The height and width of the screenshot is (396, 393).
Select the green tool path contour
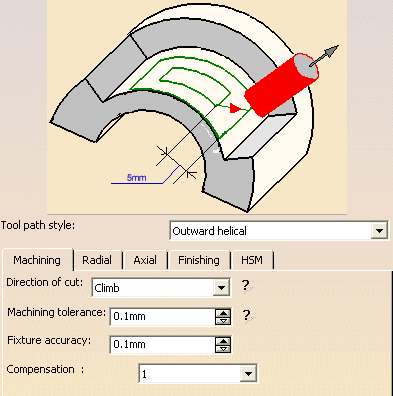[x=190, y=92]
